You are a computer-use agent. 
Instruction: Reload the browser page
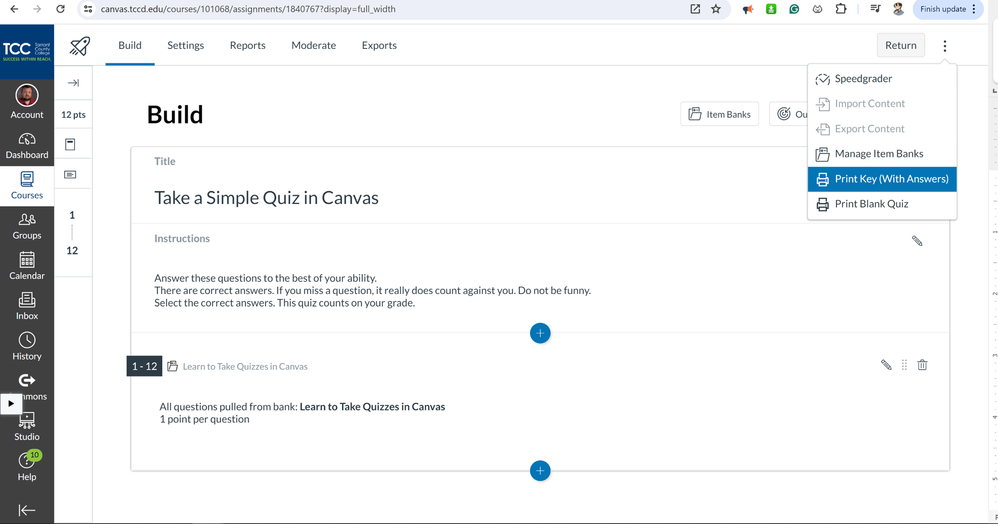click(x=60, y=9)
